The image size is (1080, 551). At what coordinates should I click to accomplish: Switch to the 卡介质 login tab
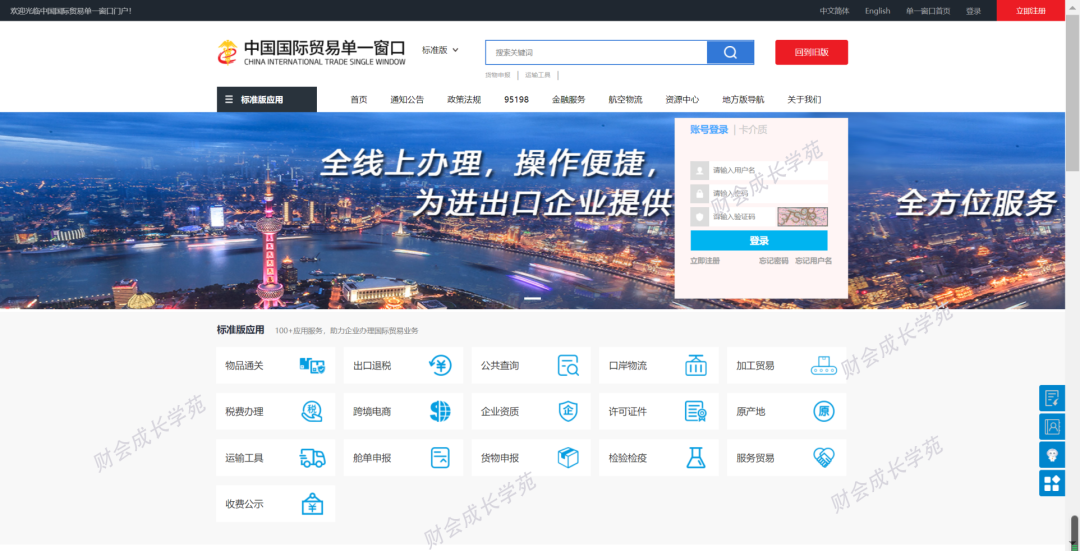(753, 130)
